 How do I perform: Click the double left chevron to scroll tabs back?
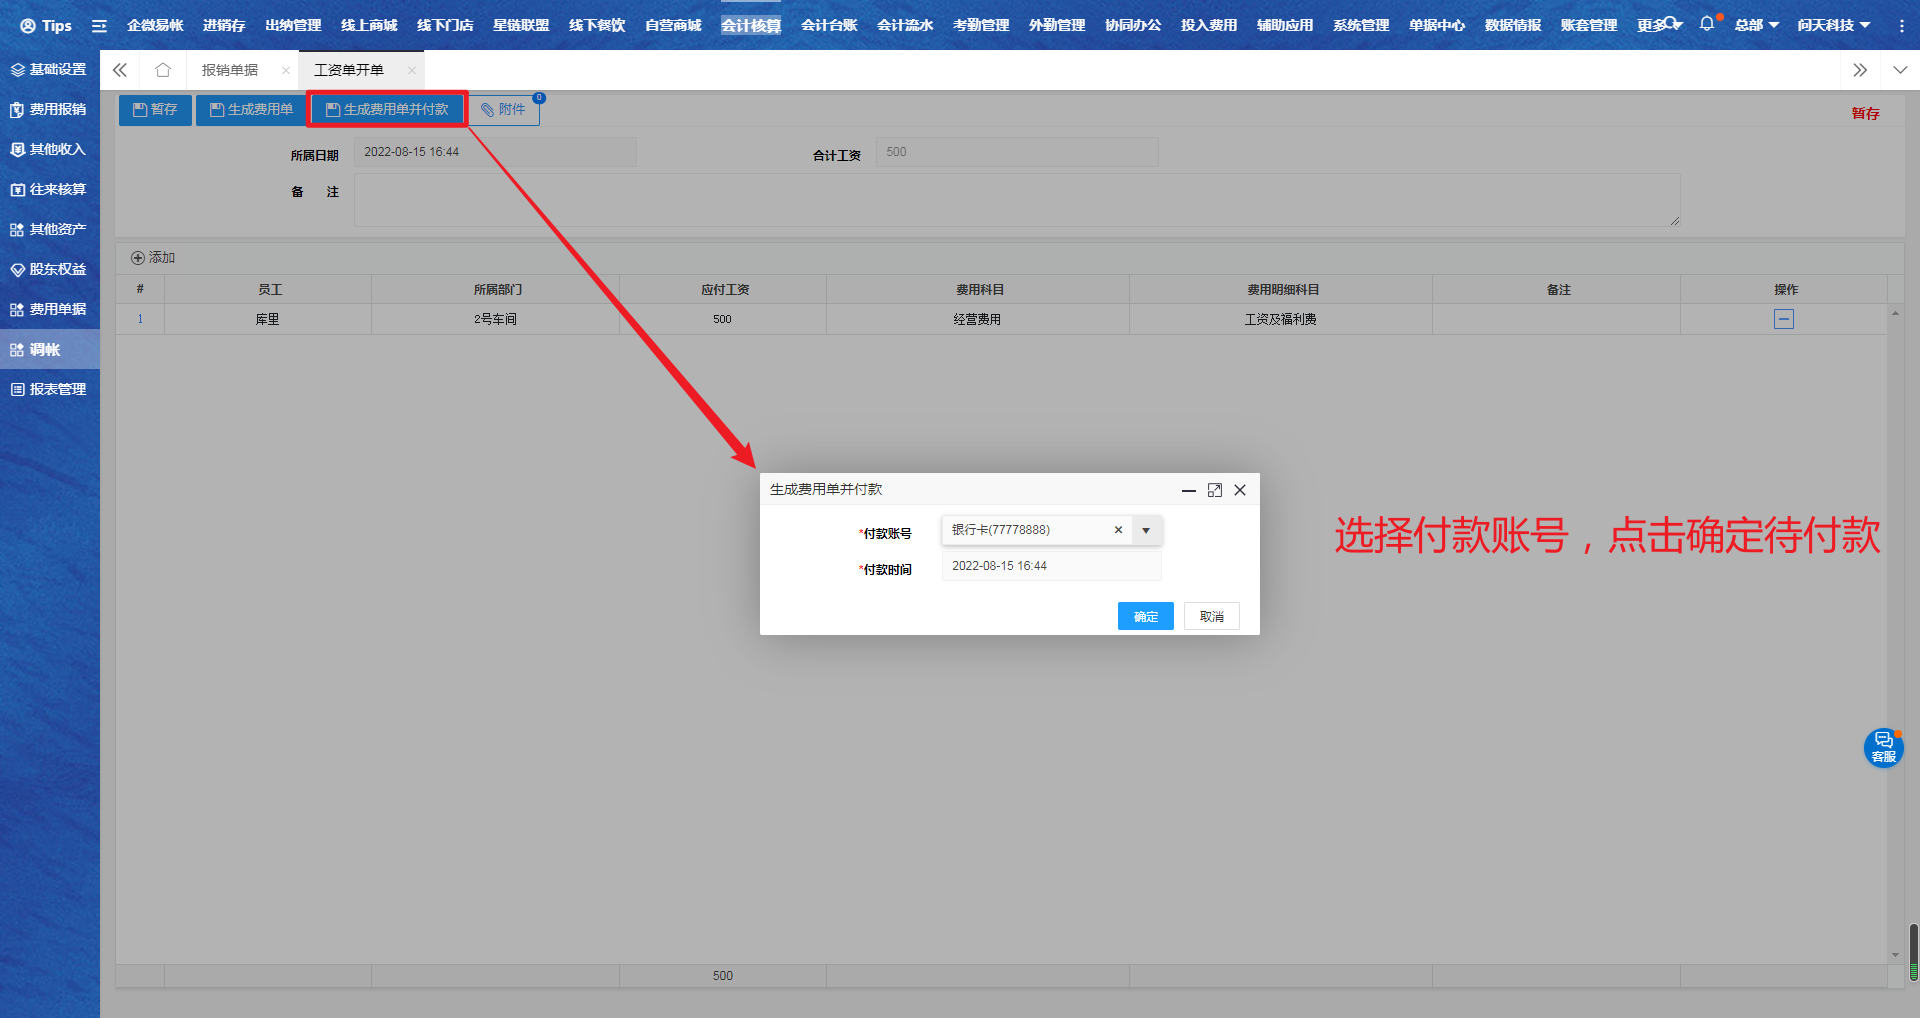point(120,70)
